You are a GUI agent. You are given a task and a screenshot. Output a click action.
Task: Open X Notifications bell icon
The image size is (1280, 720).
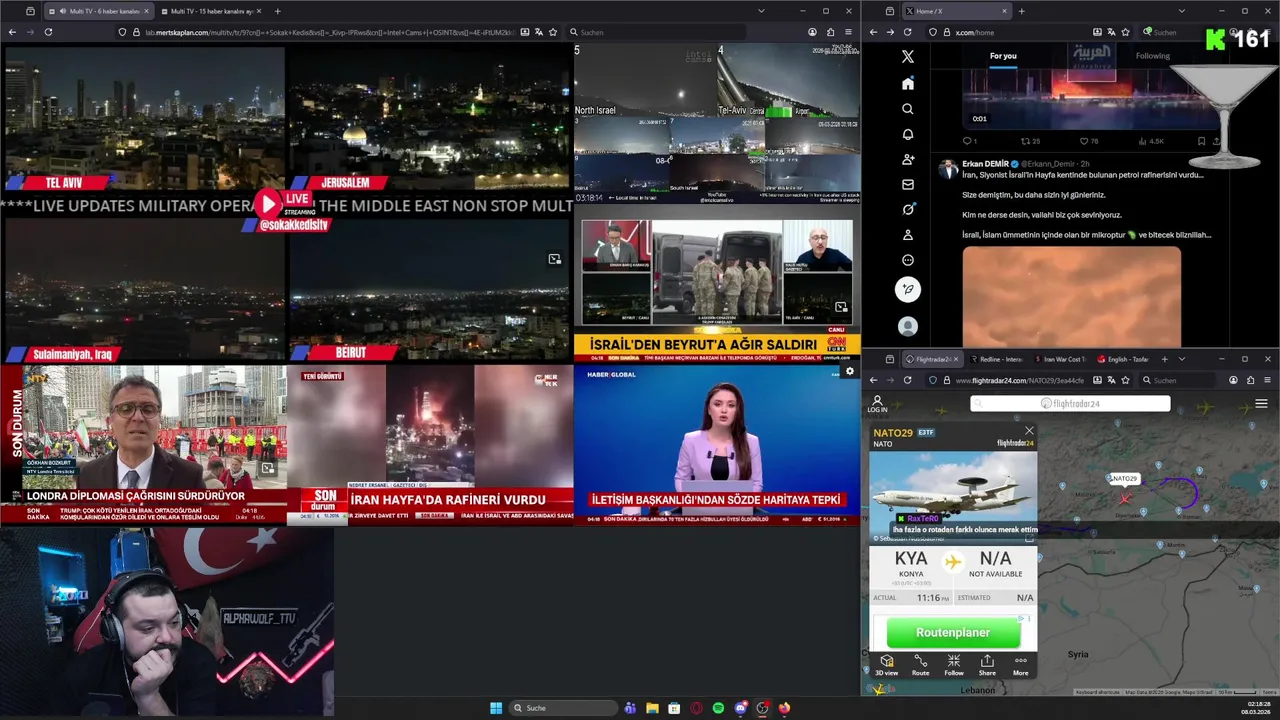tap(908, 134)
